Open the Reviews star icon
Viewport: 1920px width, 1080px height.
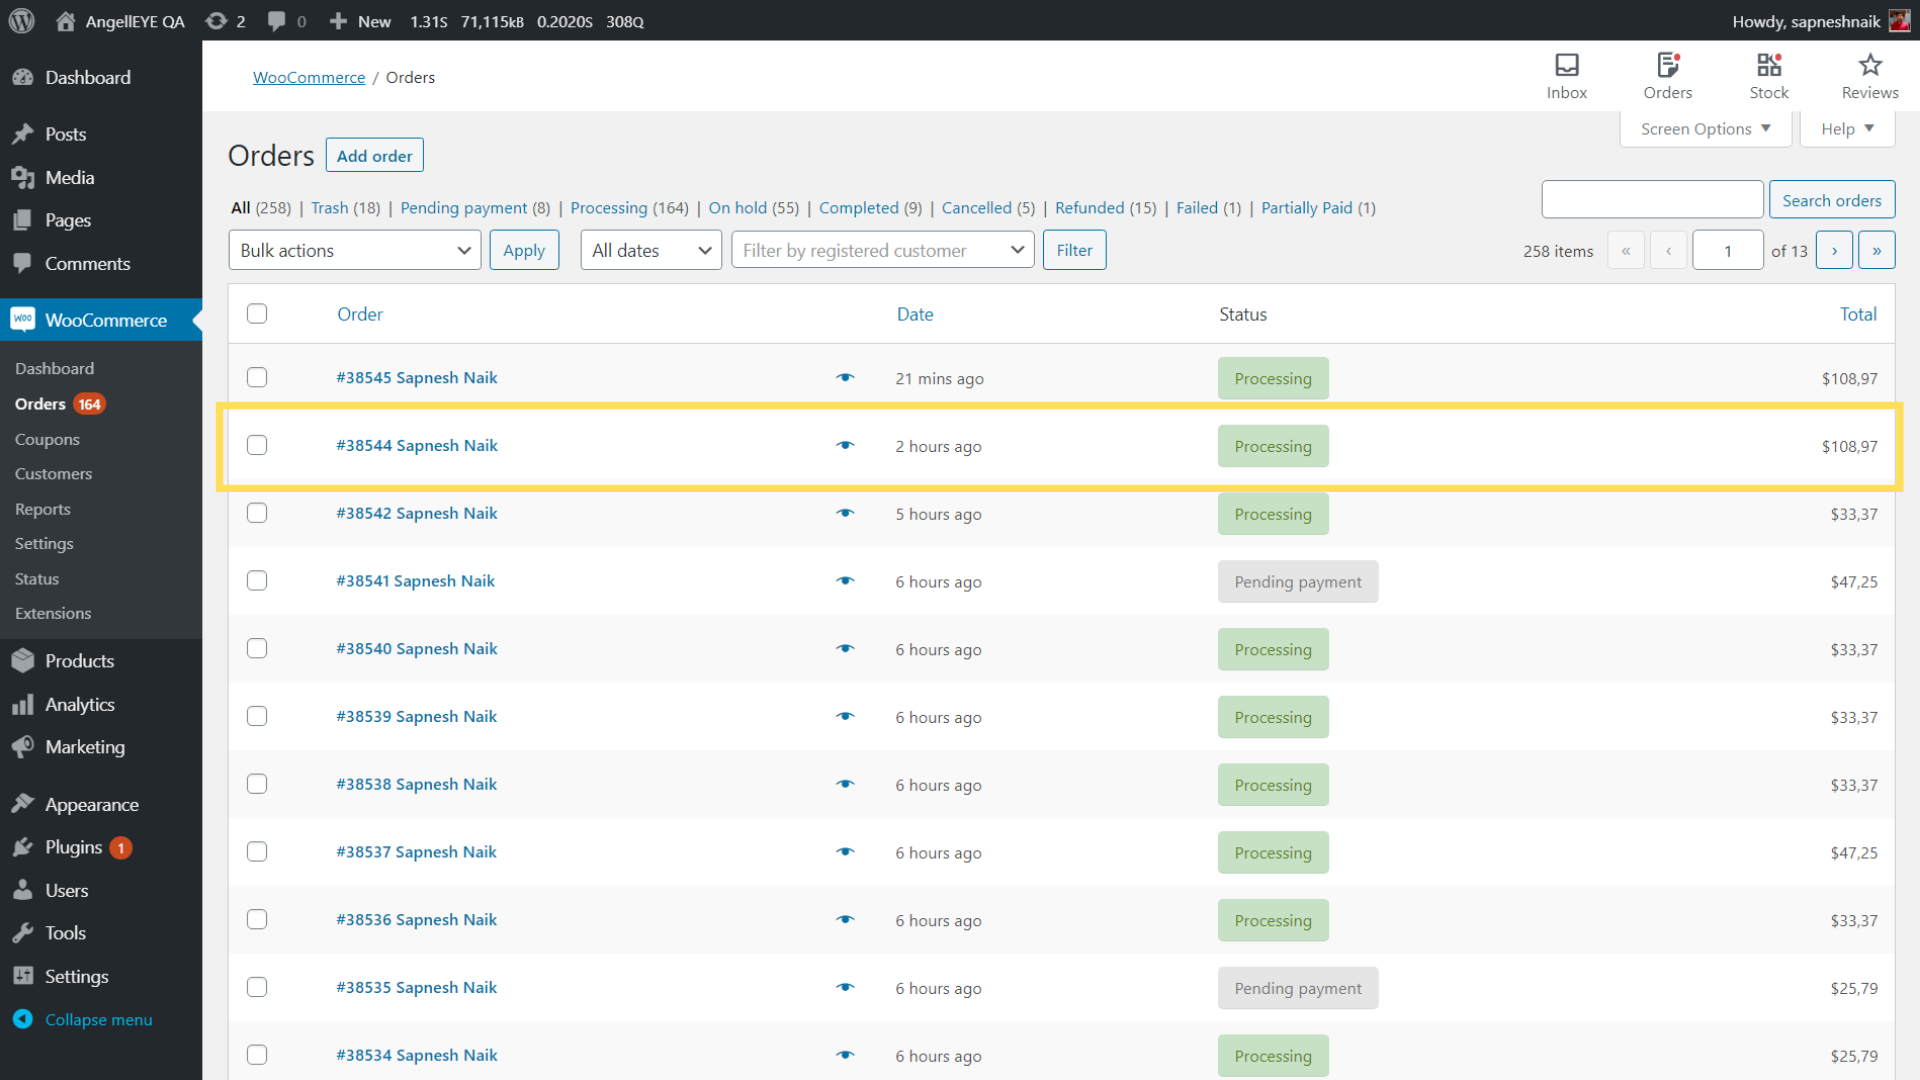click(1870, 65)
